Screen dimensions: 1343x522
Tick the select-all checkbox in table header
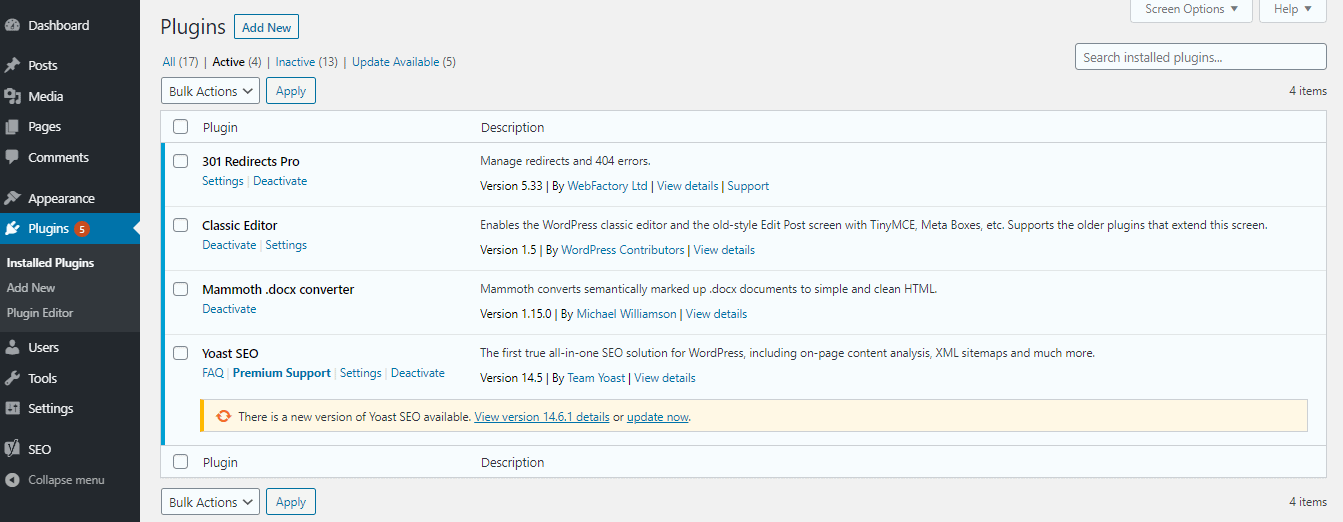(x=180, y=127)
